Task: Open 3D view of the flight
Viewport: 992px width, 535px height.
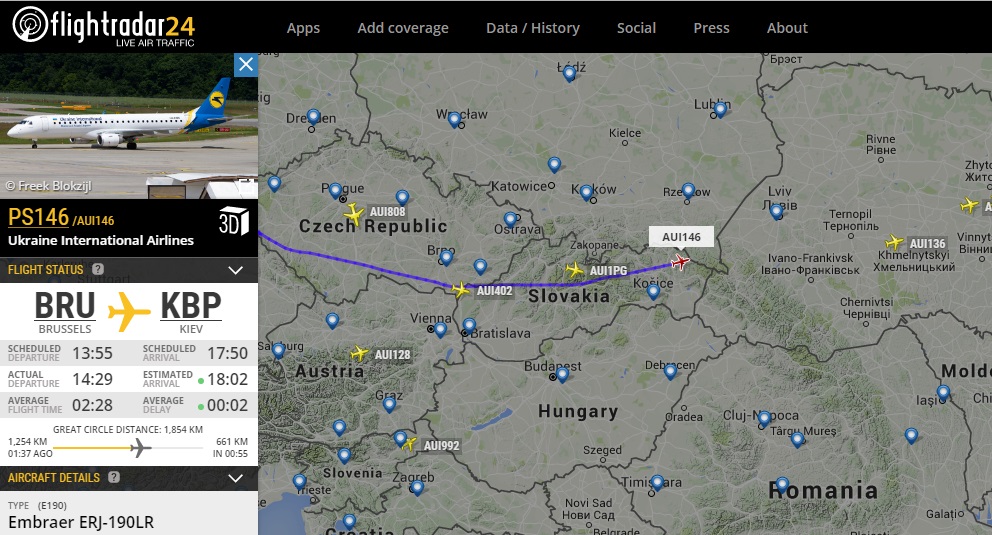Action: (x=233, y=221)
